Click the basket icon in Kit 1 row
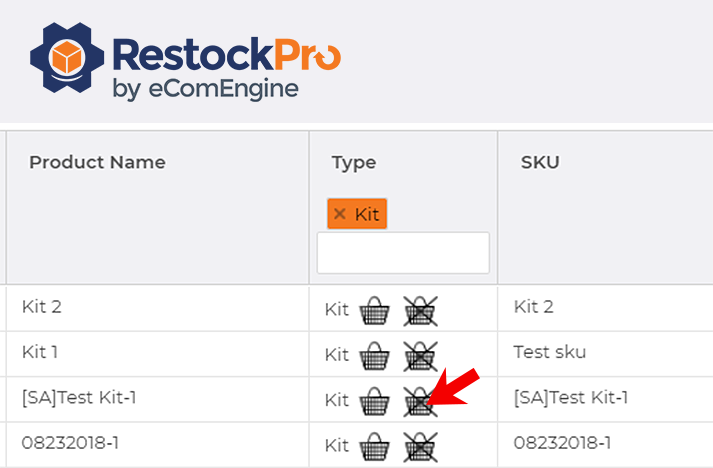The image size is (713, 468). [374, 355]
